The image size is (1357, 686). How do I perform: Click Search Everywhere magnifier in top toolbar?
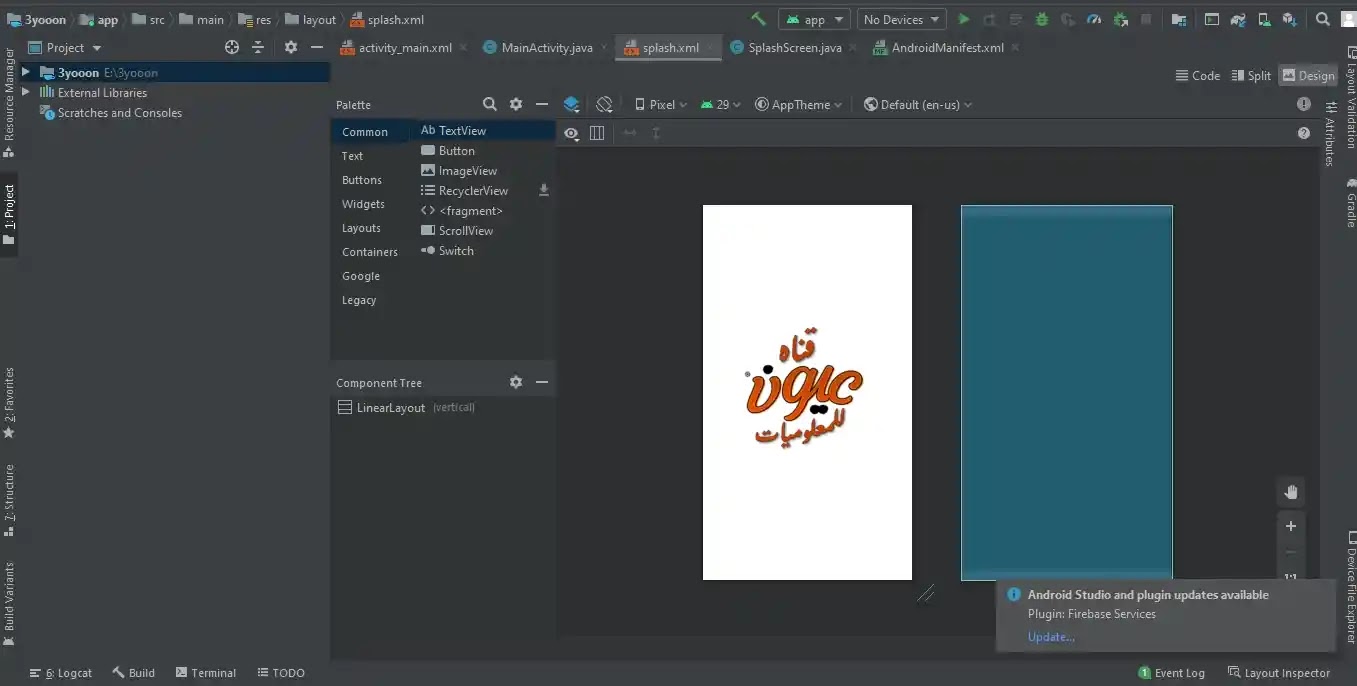[1322, 19]
